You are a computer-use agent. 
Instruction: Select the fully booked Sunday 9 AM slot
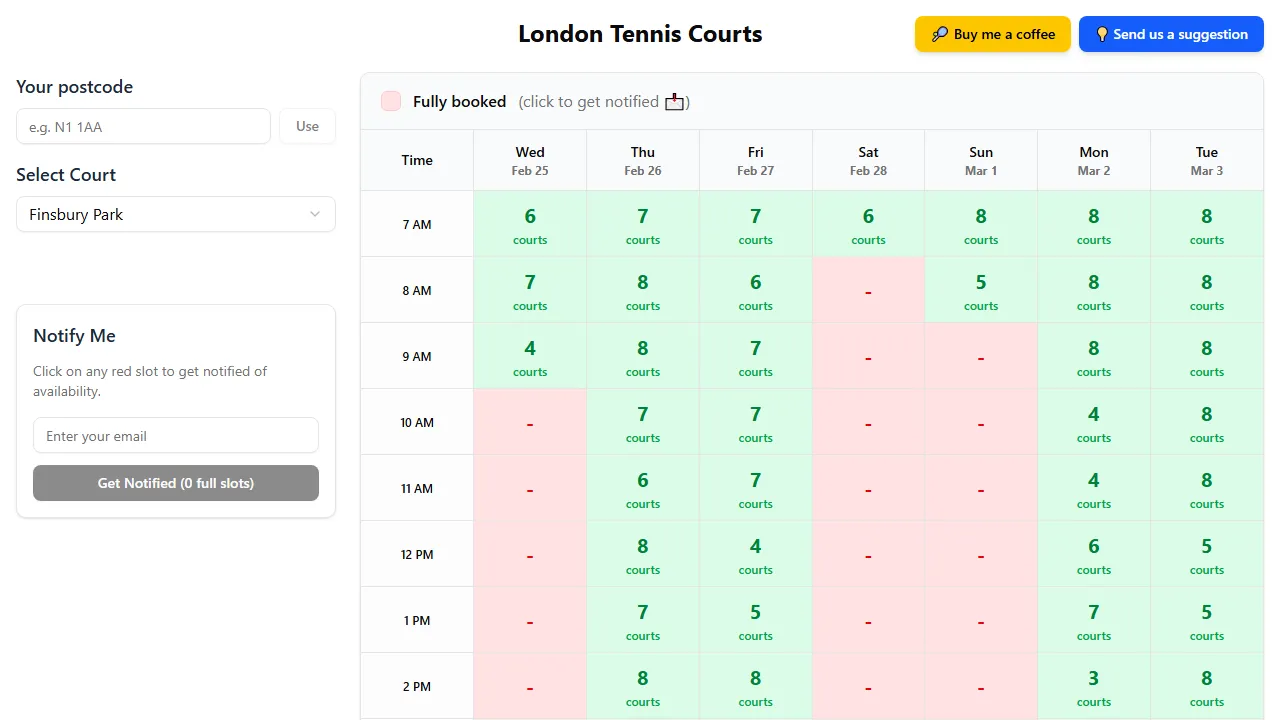(981, 355)
